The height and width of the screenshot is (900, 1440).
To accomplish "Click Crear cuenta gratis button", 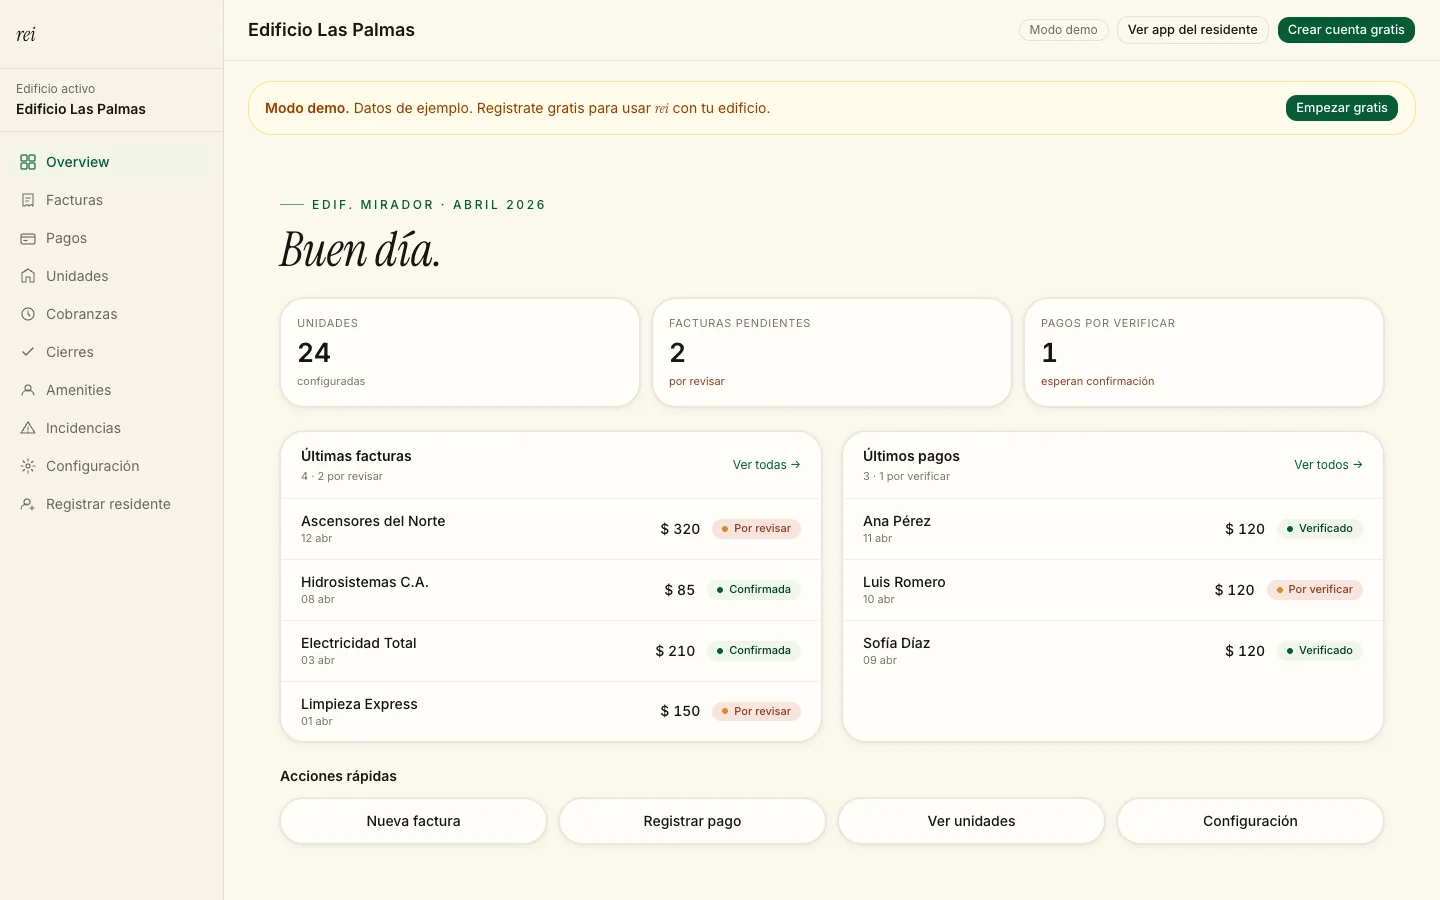I will [1346, 30].
